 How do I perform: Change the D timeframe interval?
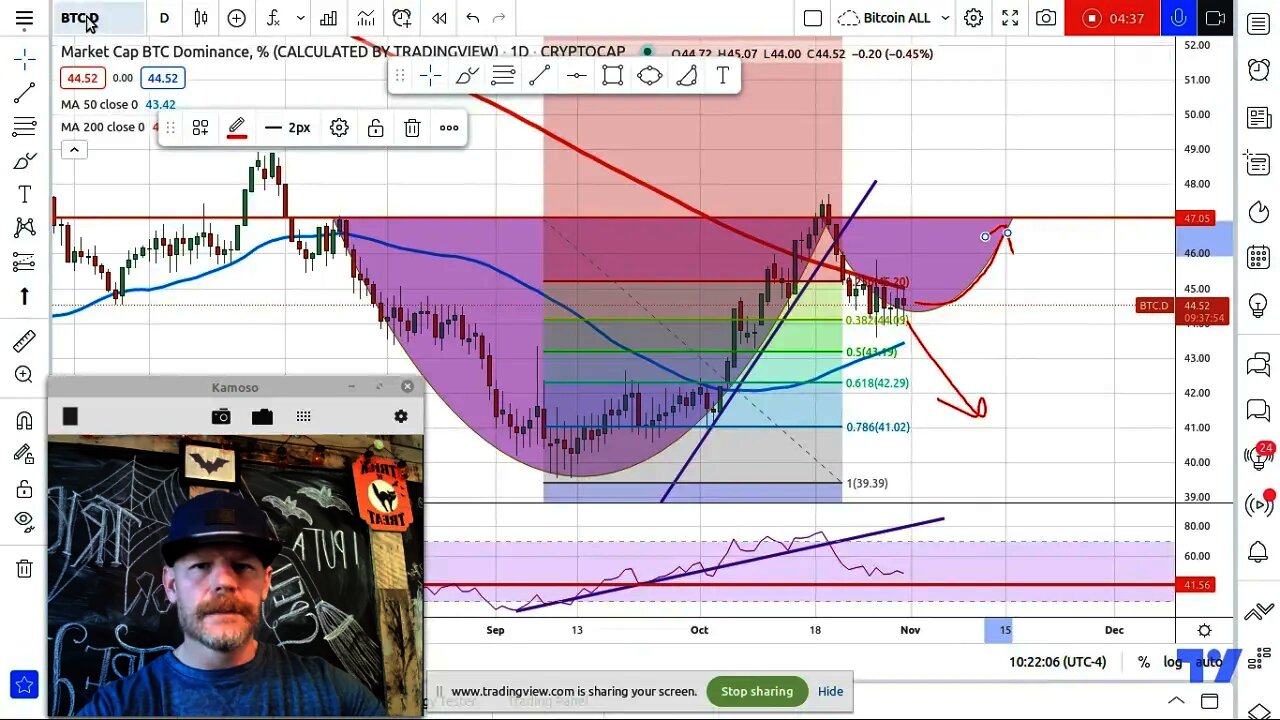pos(164,18)
